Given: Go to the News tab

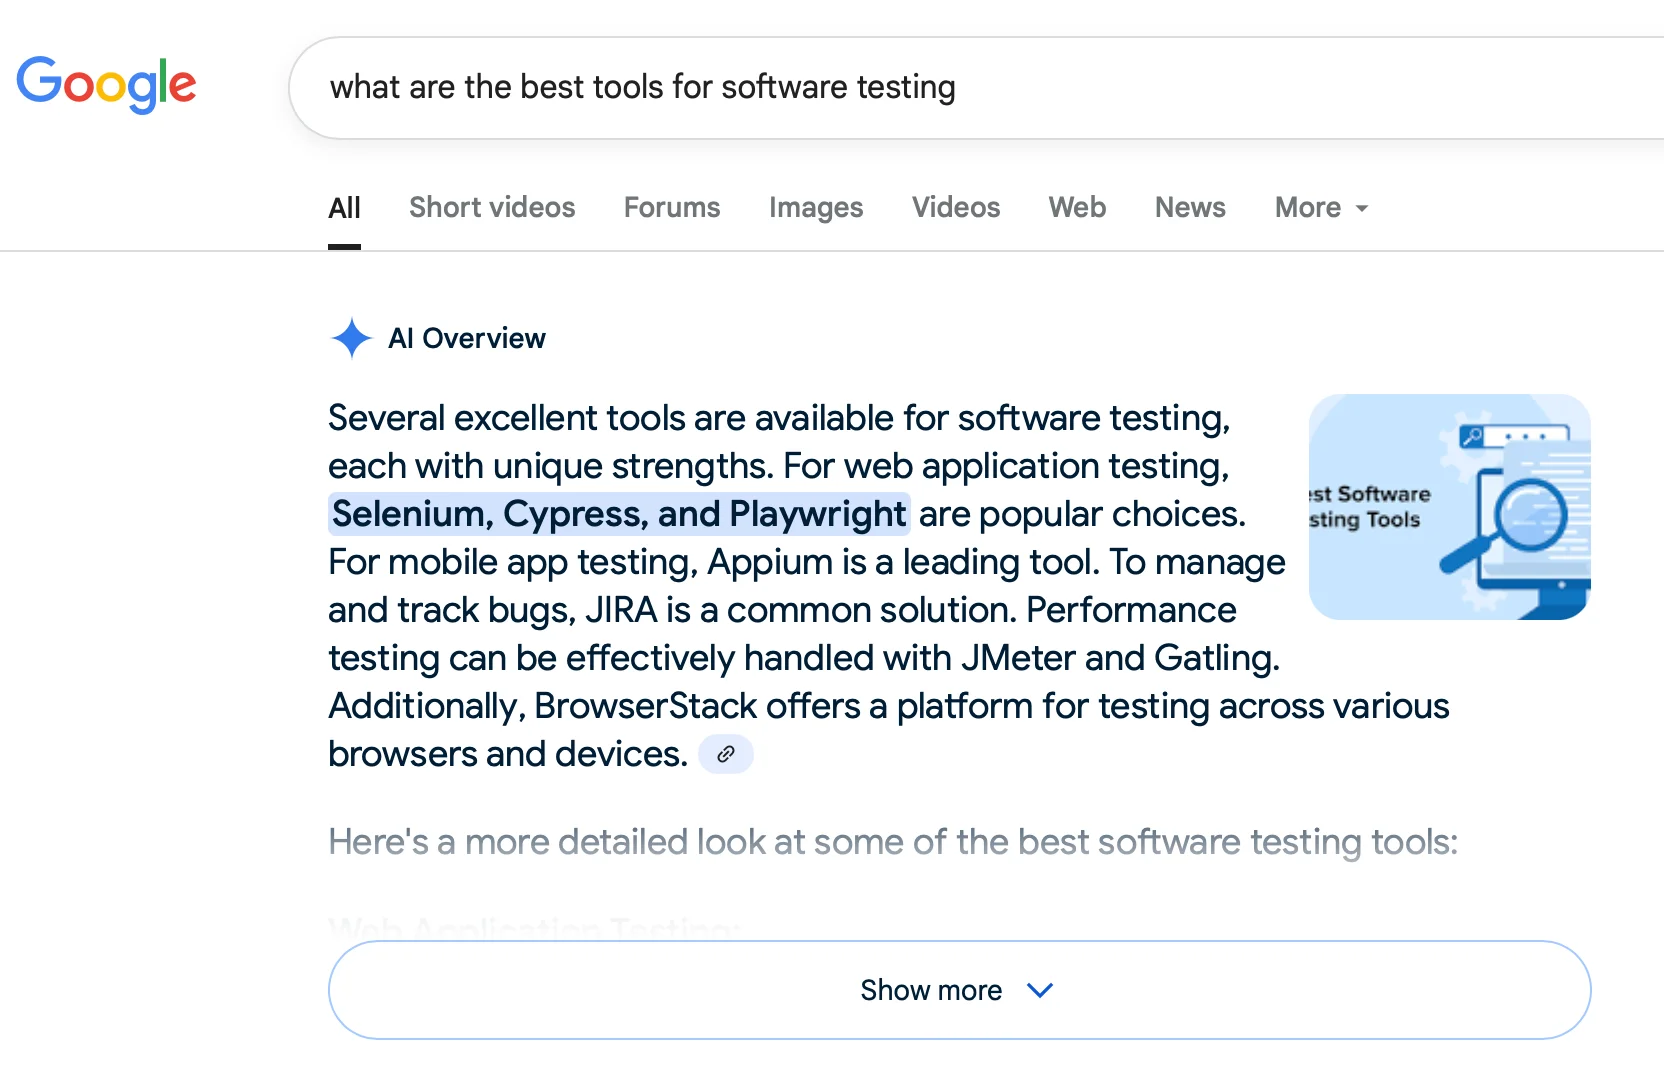Looking at the screenshot, I should click(1190, 207).
